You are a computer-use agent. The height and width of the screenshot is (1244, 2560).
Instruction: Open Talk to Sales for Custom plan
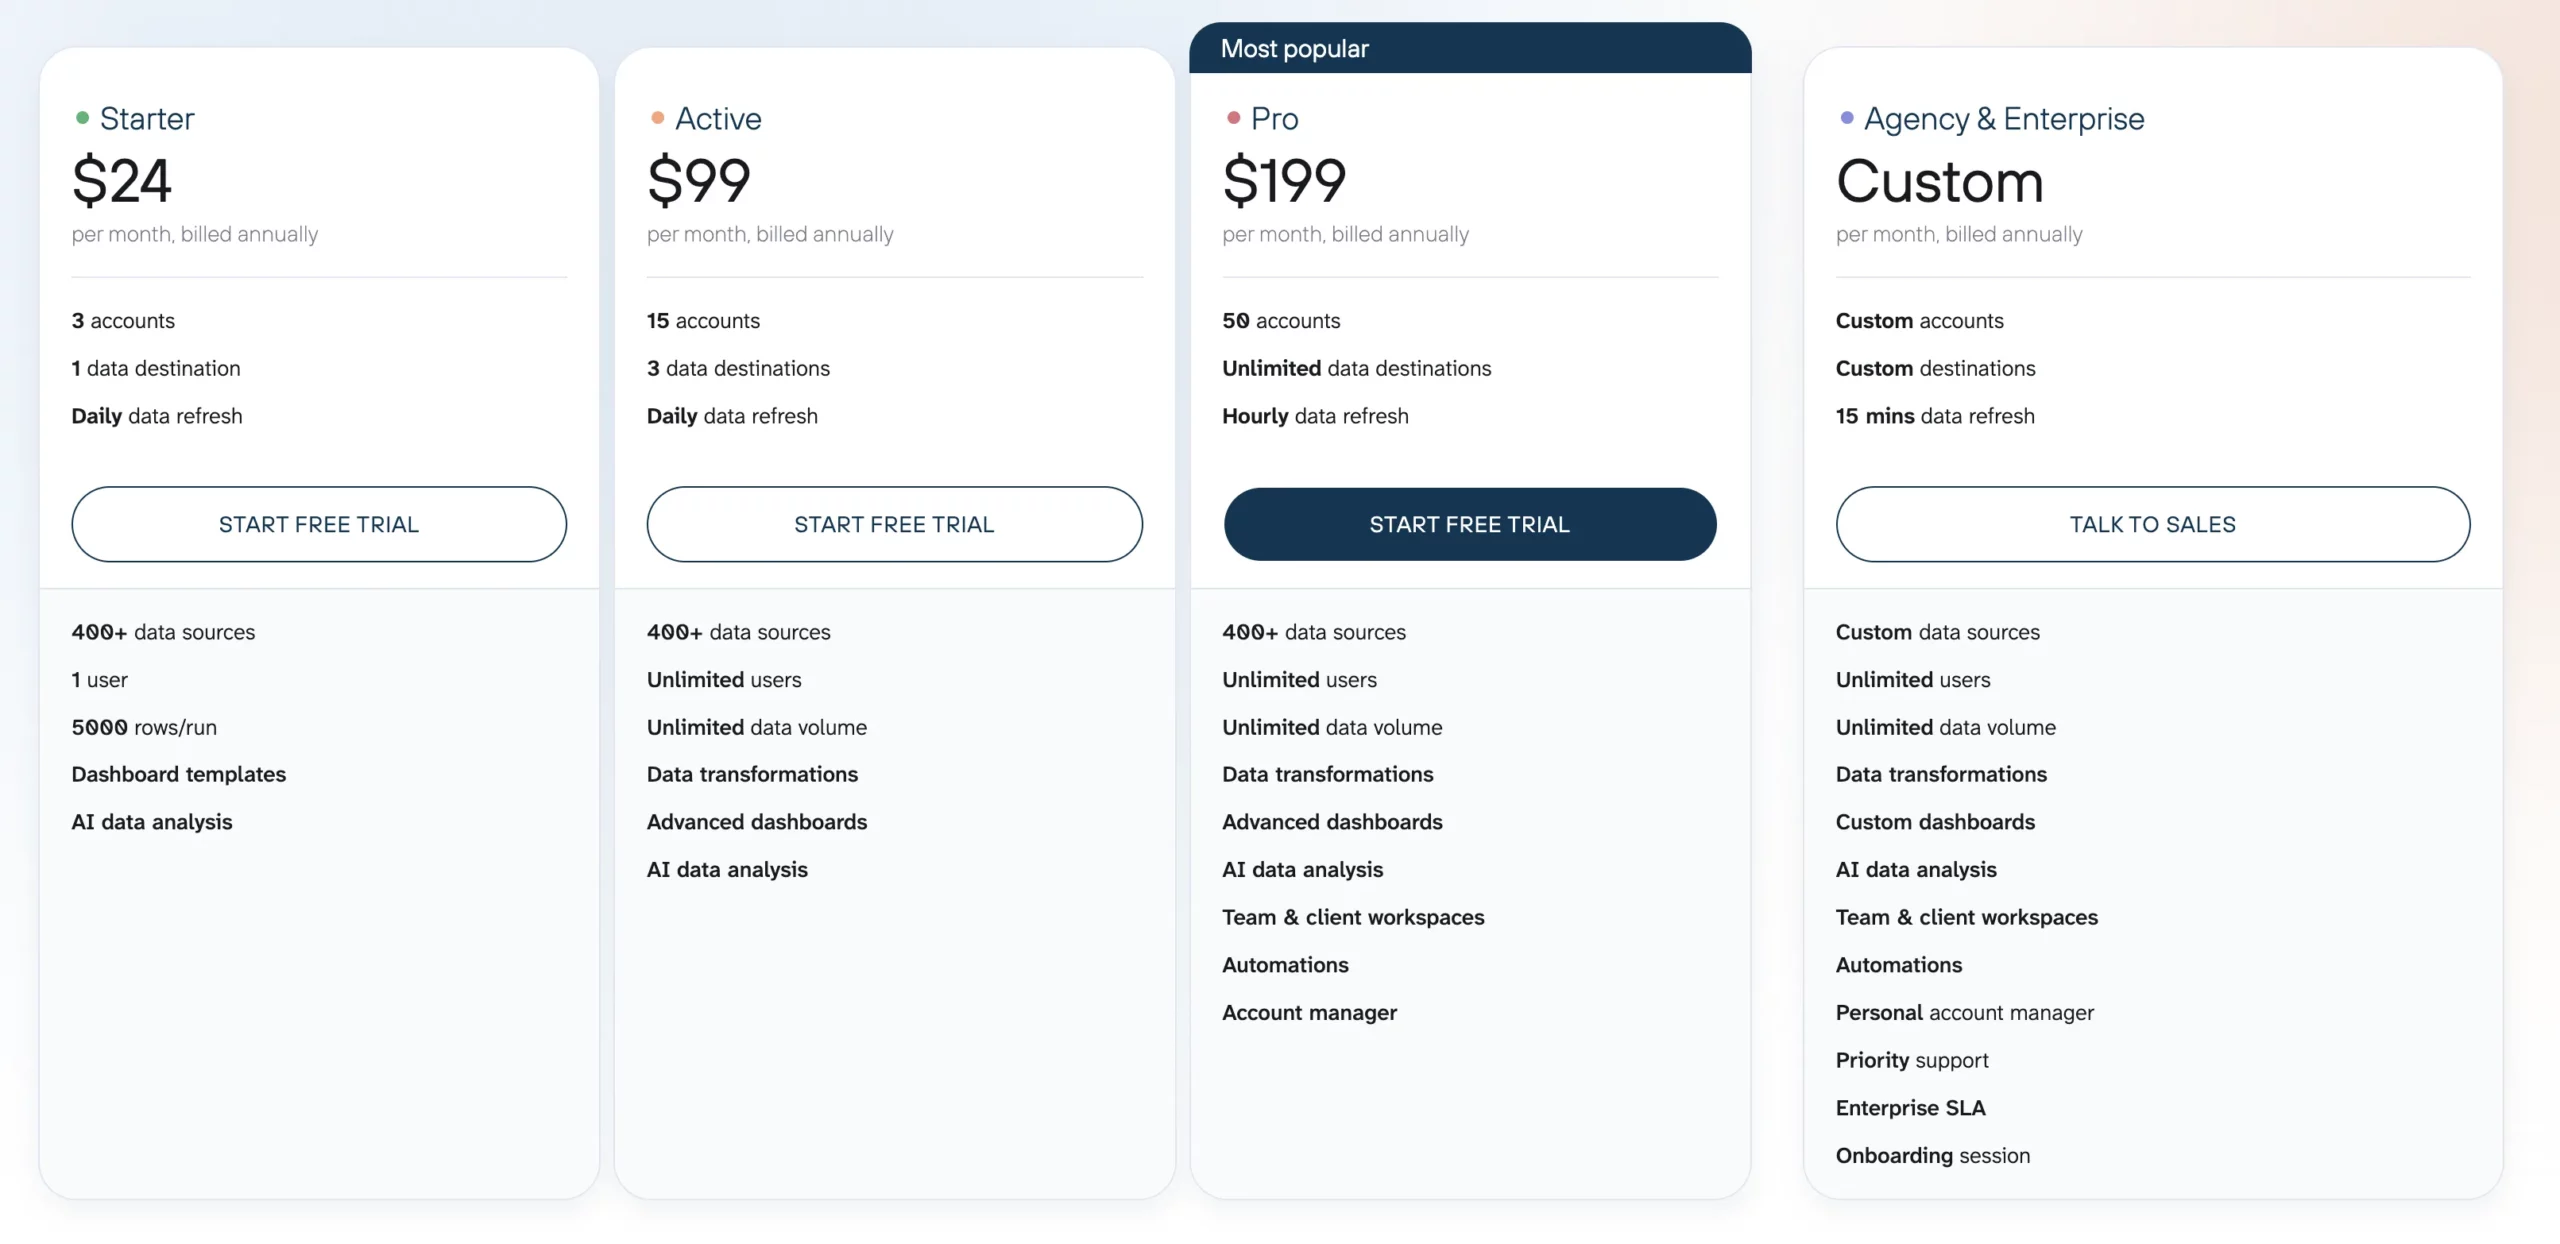click(2152, 524)
